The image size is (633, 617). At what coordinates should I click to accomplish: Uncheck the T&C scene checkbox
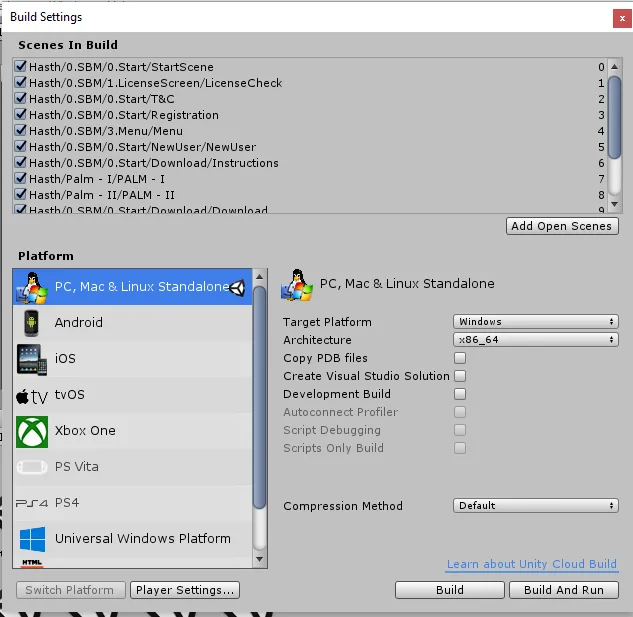point(21,98)
